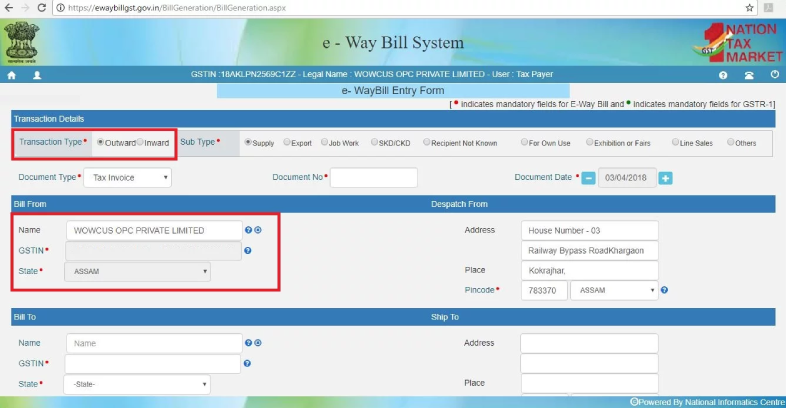Click the Pincode field showing 783370
Screen dimensions: 786x408
(544, 290)
